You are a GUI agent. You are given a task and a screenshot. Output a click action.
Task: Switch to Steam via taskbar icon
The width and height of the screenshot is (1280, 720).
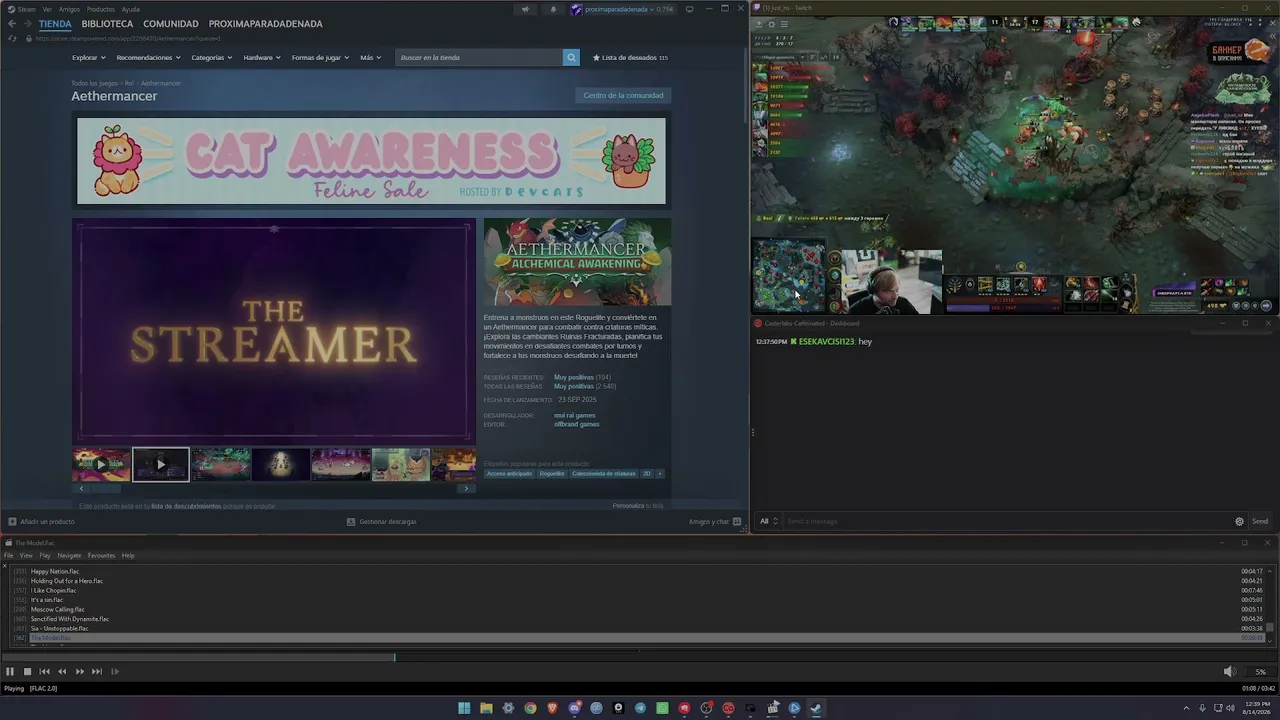click(x=816, y=708)
